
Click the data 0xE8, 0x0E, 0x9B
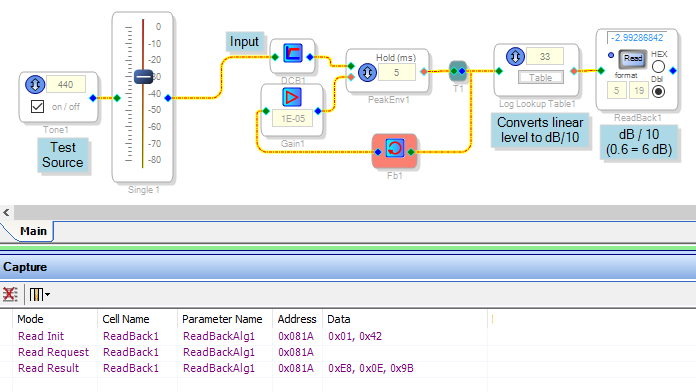[x=371, y=368]
